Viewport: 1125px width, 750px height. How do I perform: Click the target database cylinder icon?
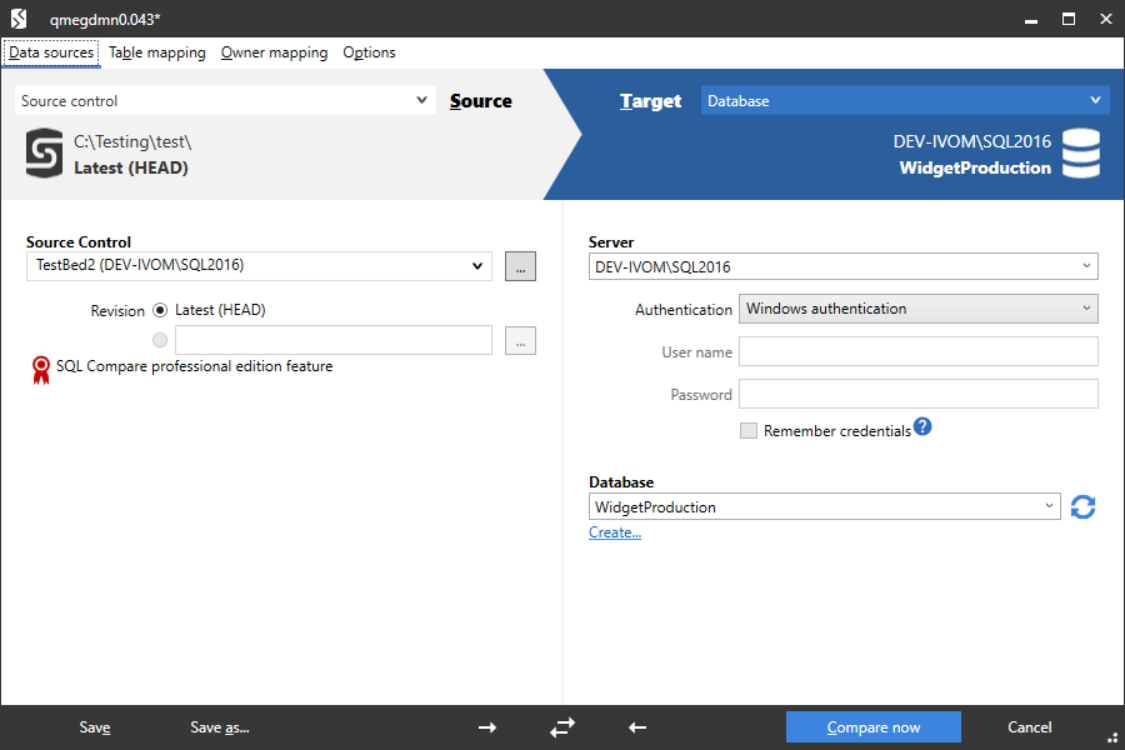pos(1081,154)
